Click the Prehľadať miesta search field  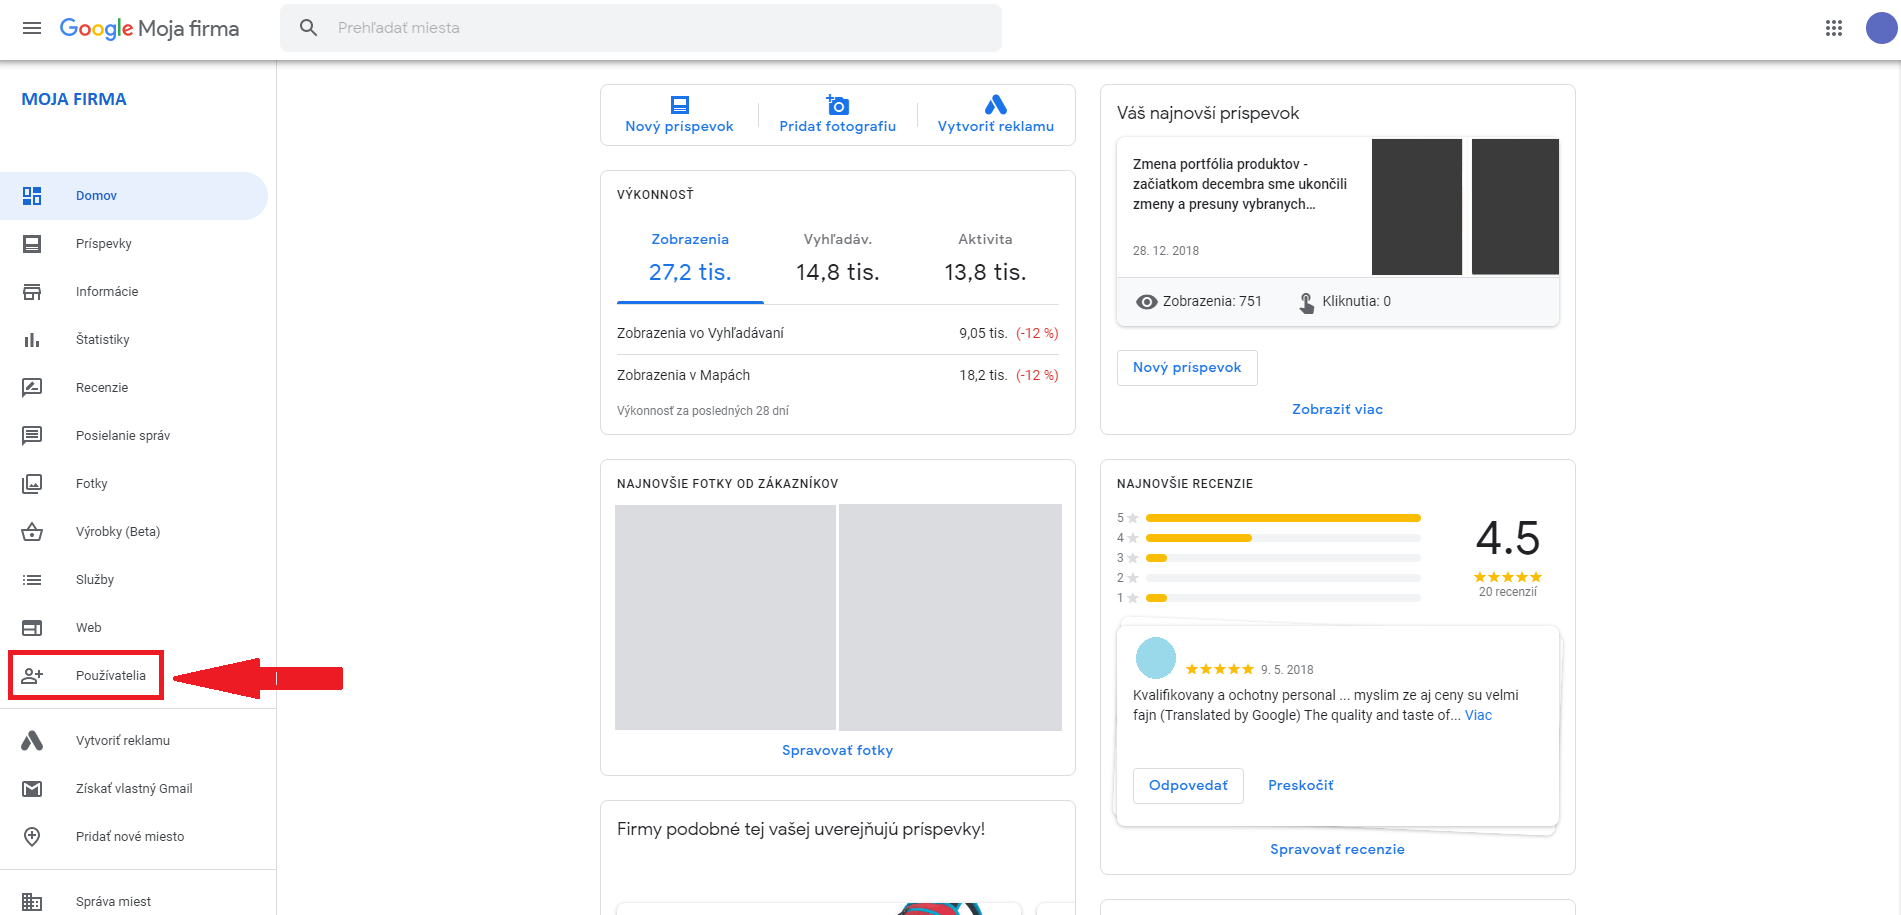[641, 28]
